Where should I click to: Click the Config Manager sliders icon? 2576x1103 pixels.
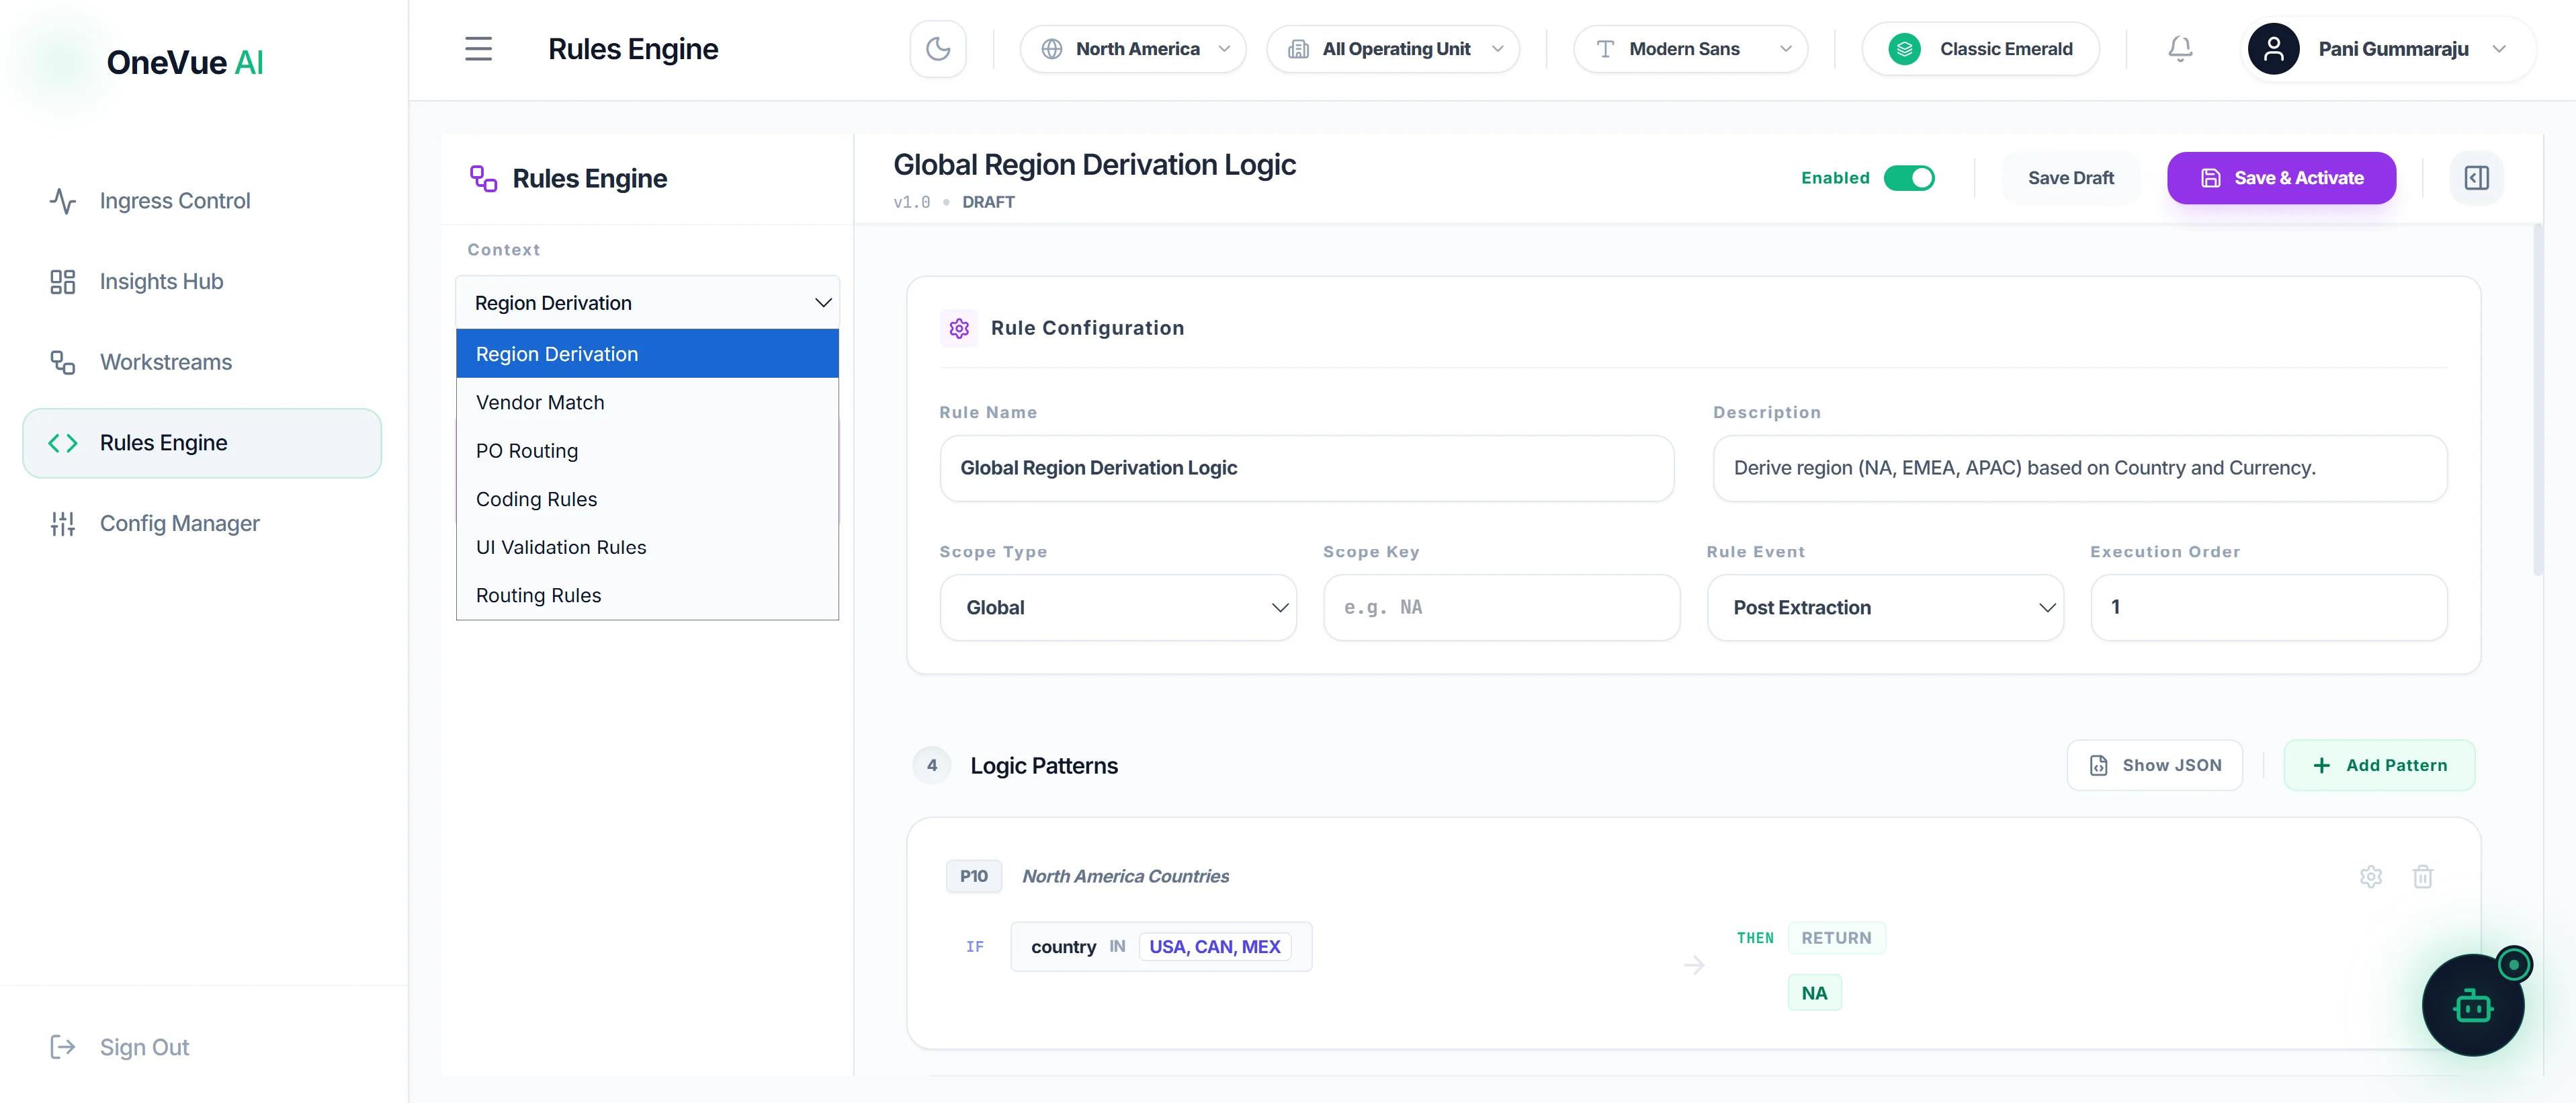point(63,523)
